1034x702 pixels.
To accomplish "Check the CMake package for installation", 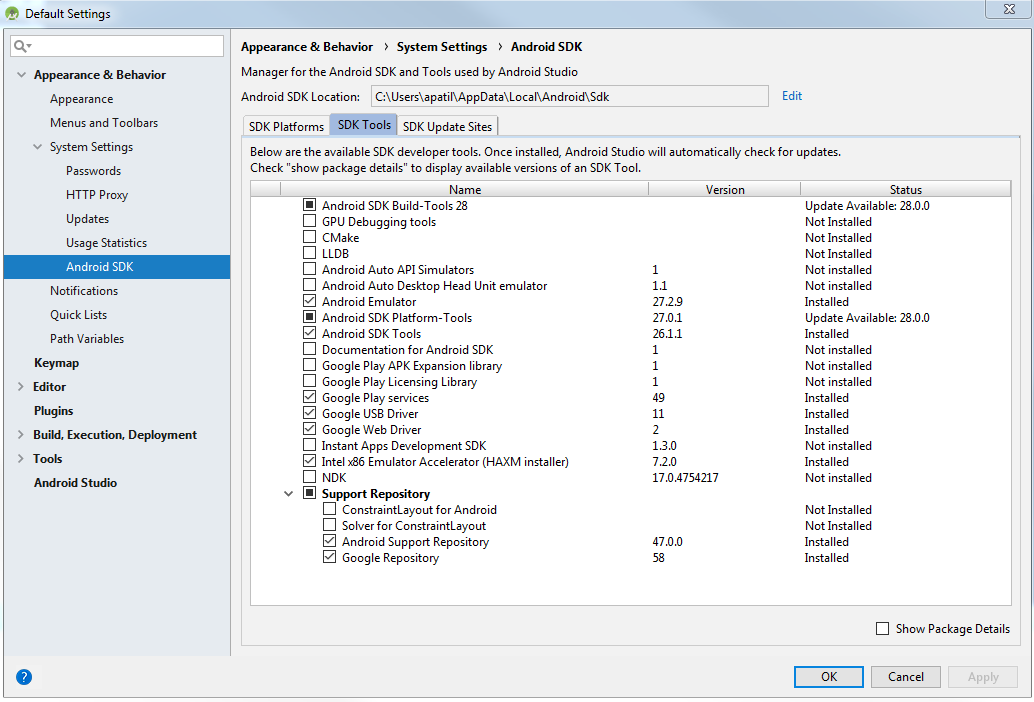I will pyautogui.click(x=309, y=237).
